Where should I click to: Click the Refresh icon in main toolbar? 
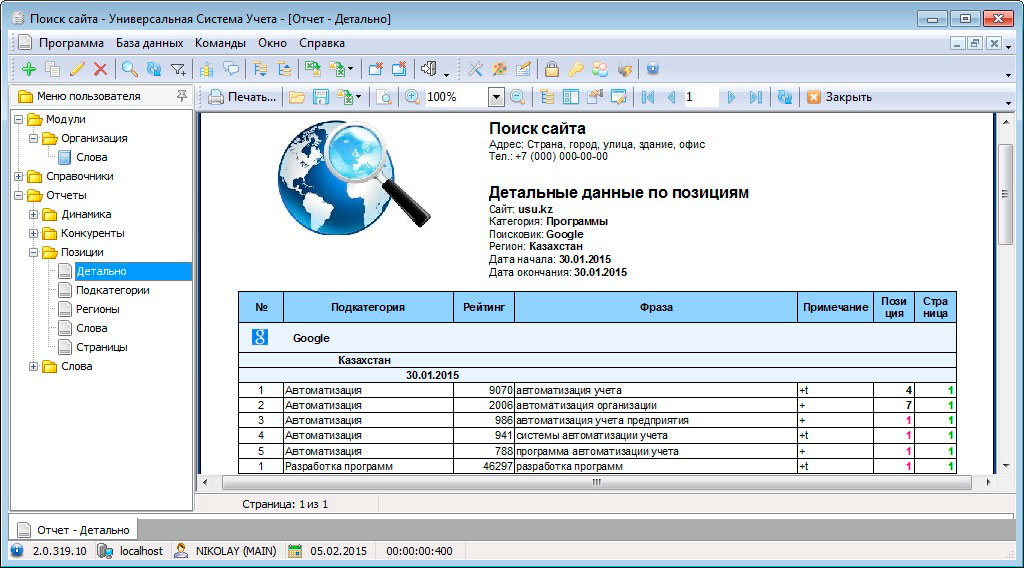pos(153,69)
